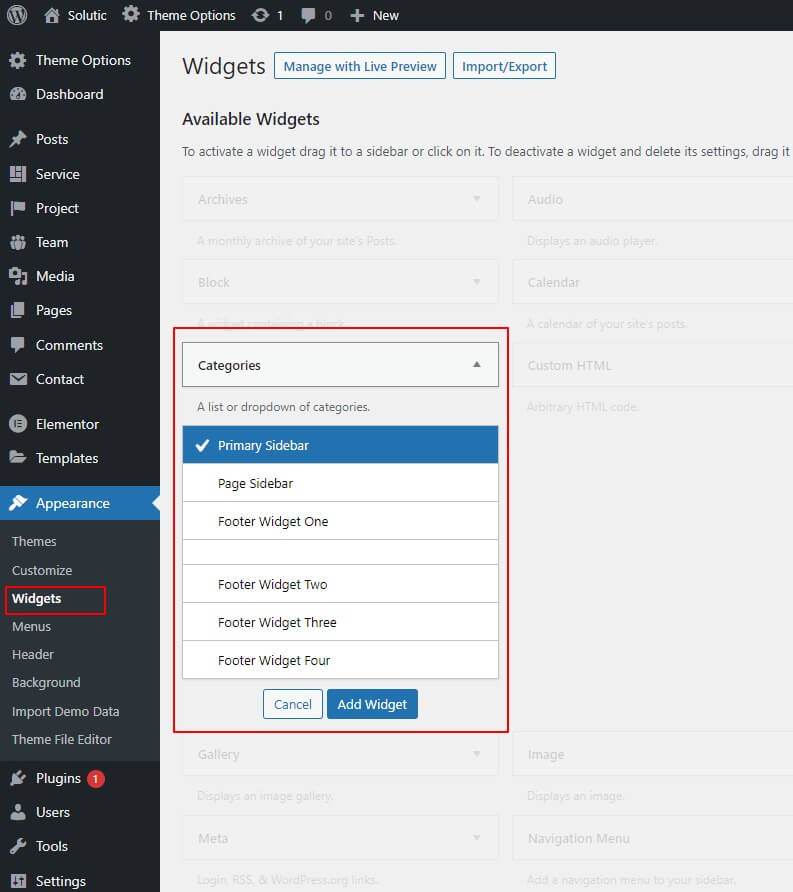Open the Solutic home site icon
Screen dimensions: 793x892
pos(53,15)
